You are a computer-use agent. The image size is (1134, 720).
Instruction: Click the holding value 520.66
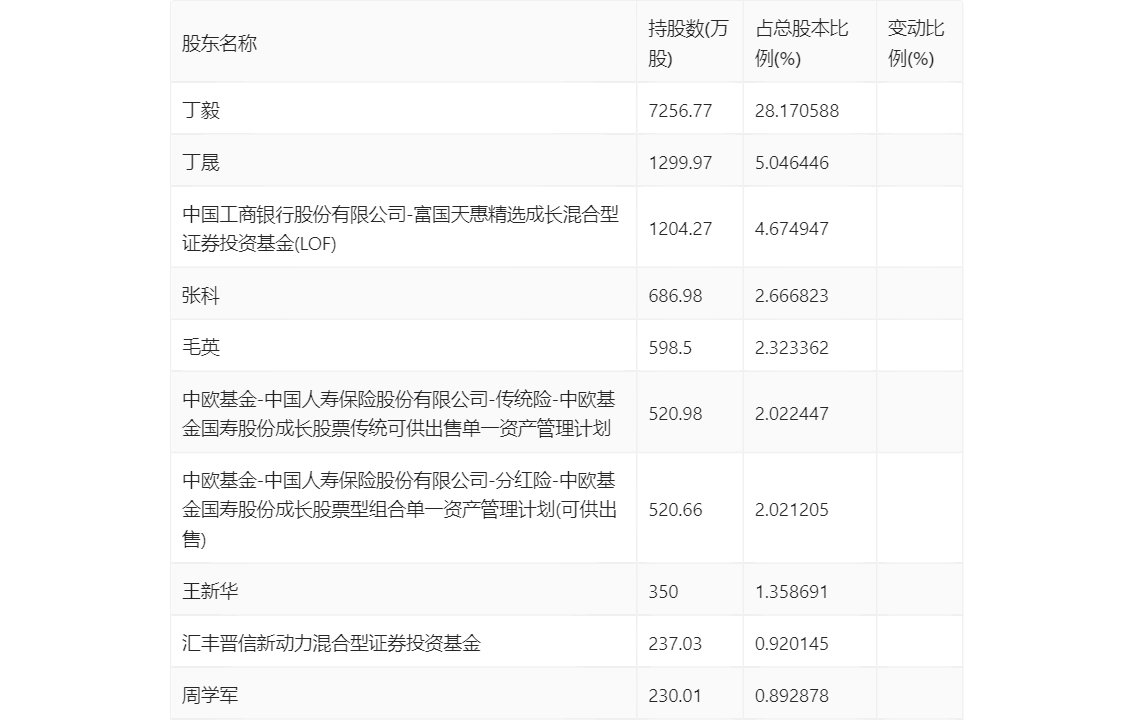pos(675,510)
